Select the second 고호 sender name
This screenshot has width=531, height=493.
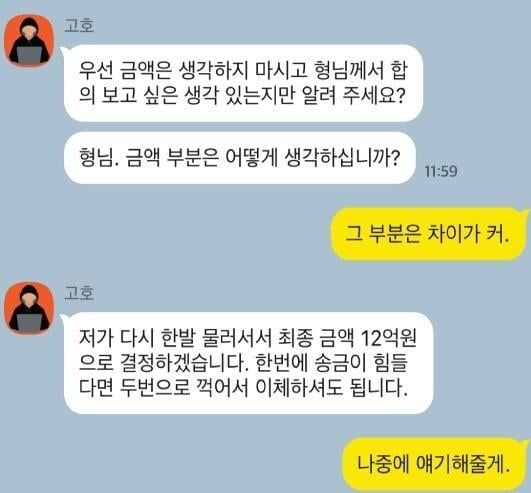(x=79, y=293)
